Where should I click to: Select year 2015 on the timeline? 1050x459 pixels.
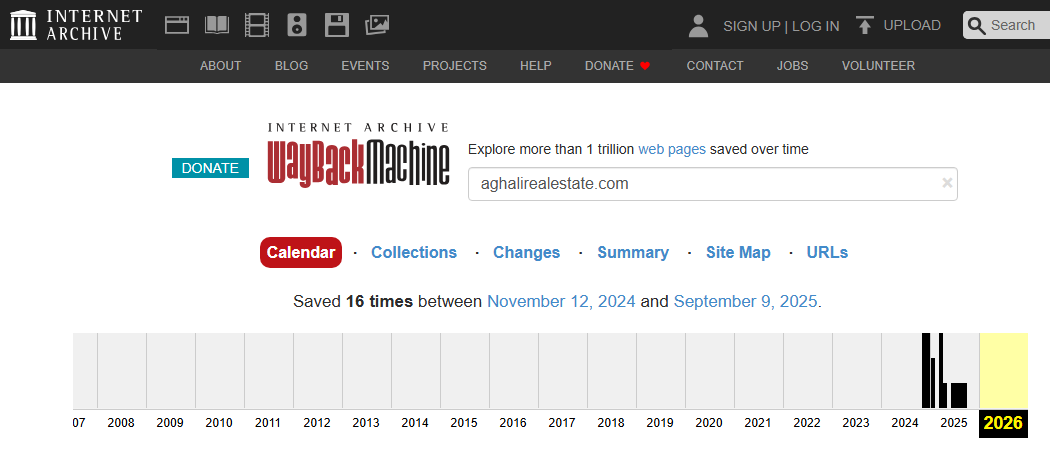(x=464, y=423)
